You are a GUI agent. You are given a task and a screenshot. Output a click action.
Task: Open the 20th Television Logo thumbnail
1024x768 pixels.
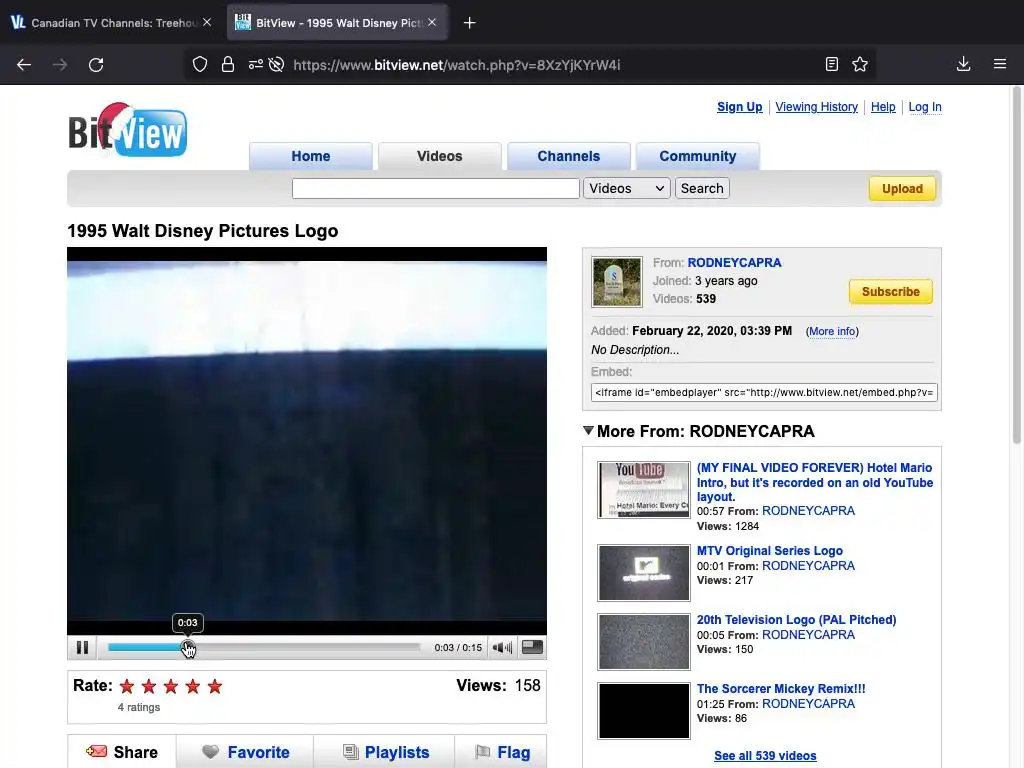(x=643, y=641)
